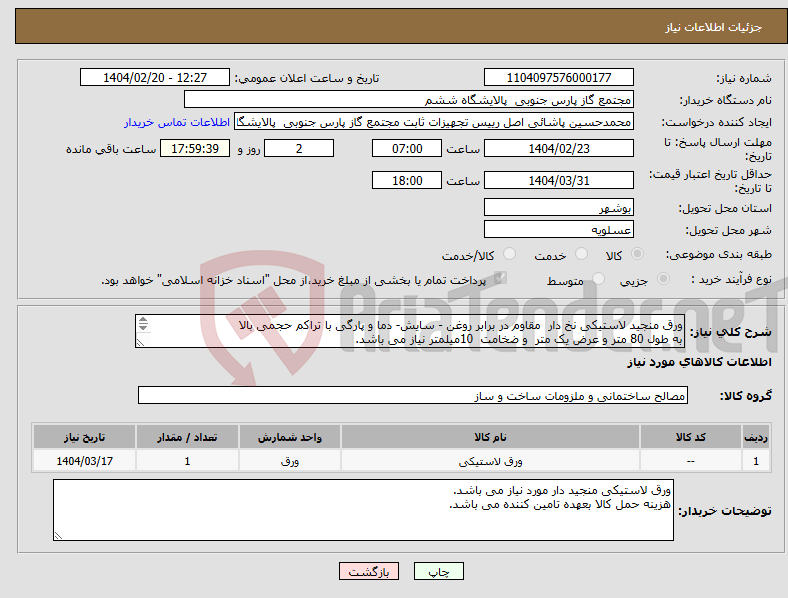Click the general need description text area
This screenshot has height=598, width=788.
point(410,331)
